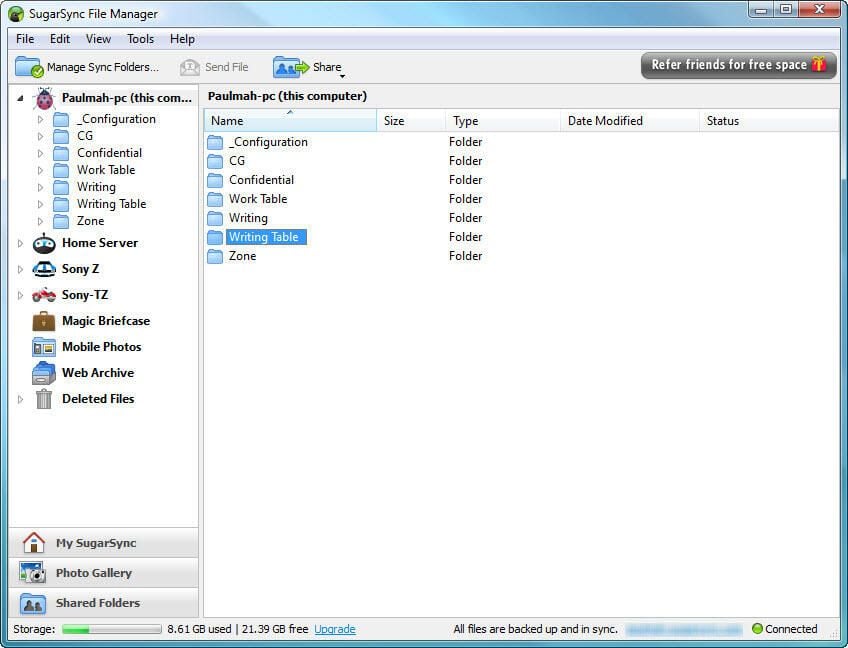Click the _Configuration folder icon in file list
Viewport: 848px width, 648px height.
pos(215,142)
